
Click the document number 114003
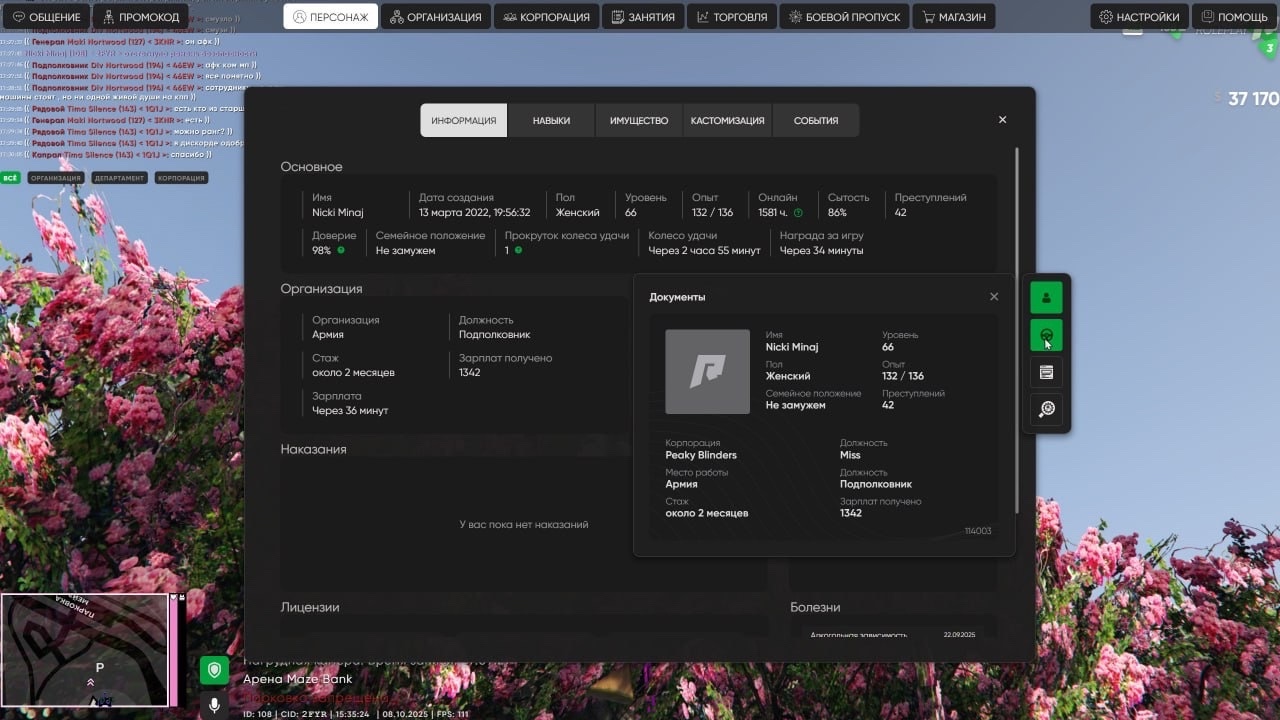[x=978, y=531]
